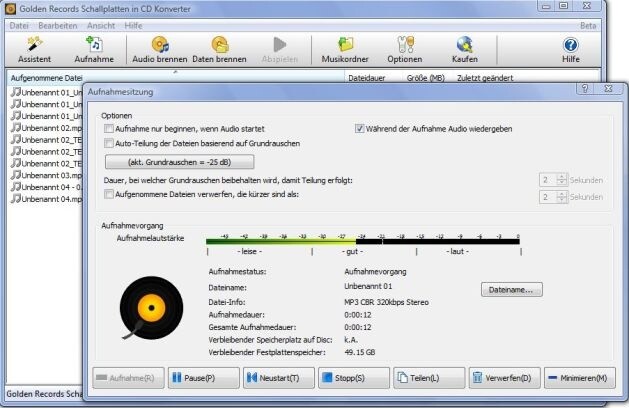Sort by the Größe (MB) column header
Viewport: 629px width, 408px height.
point(426,78)
